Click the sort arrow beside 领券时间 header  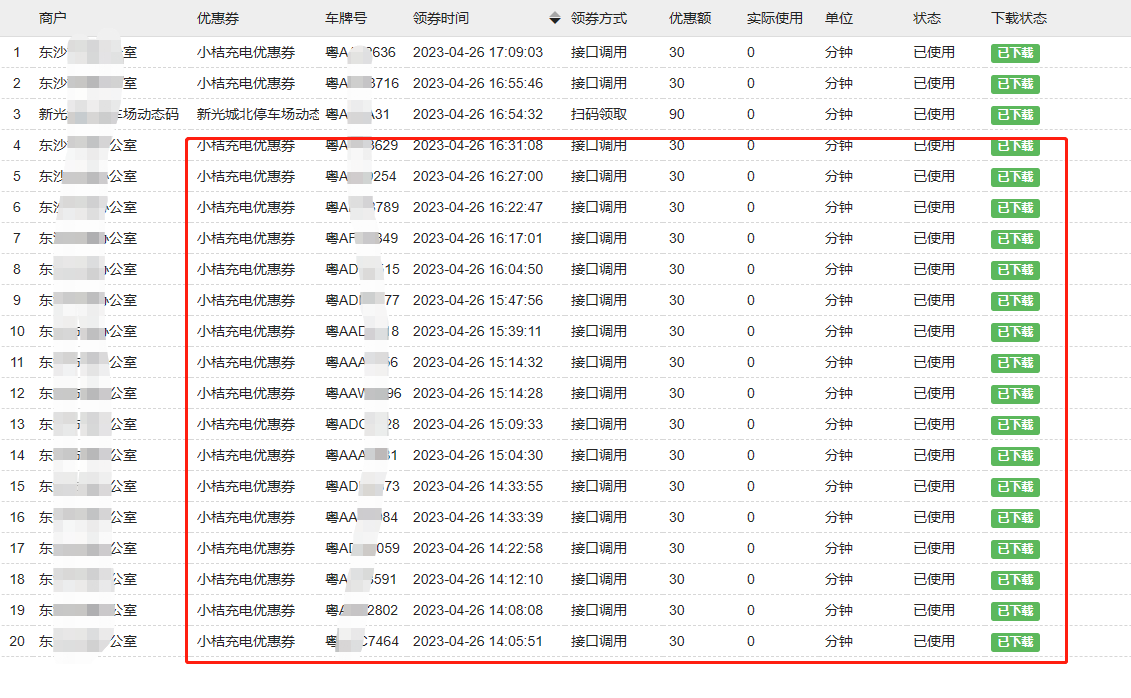click(x=555, y=19)
